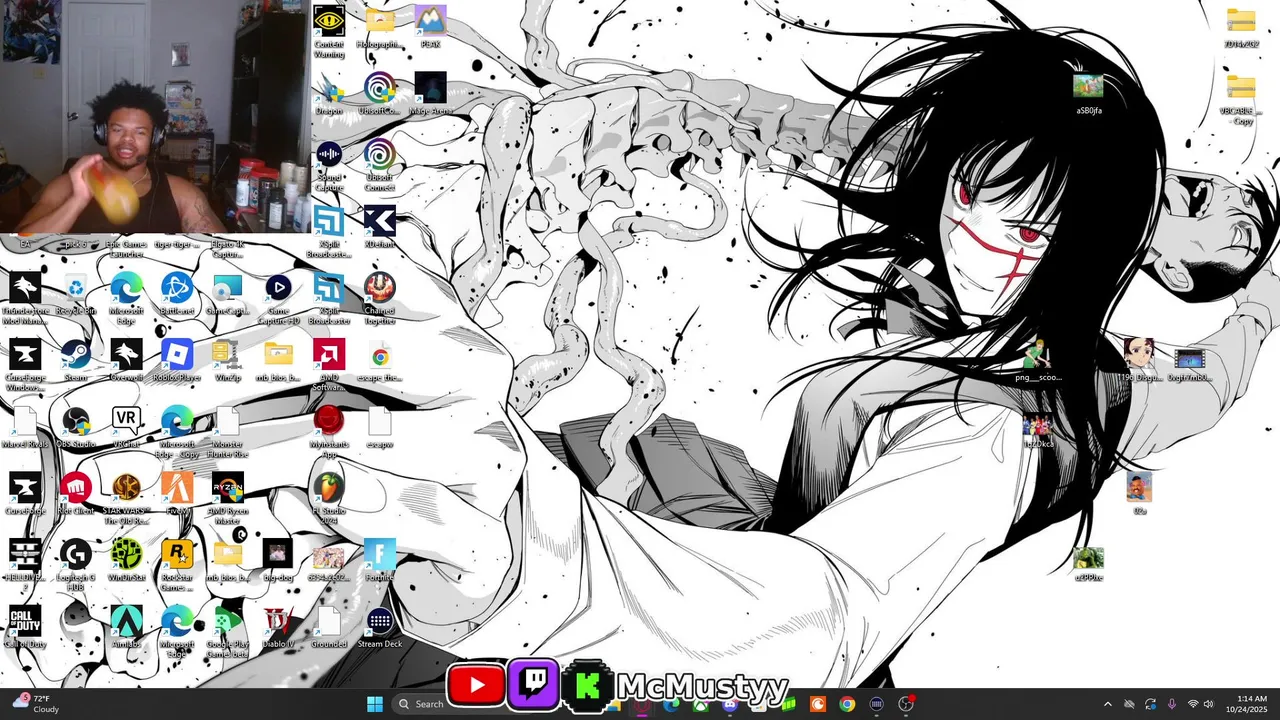Launch WinDirStat

tap(126, 560)
